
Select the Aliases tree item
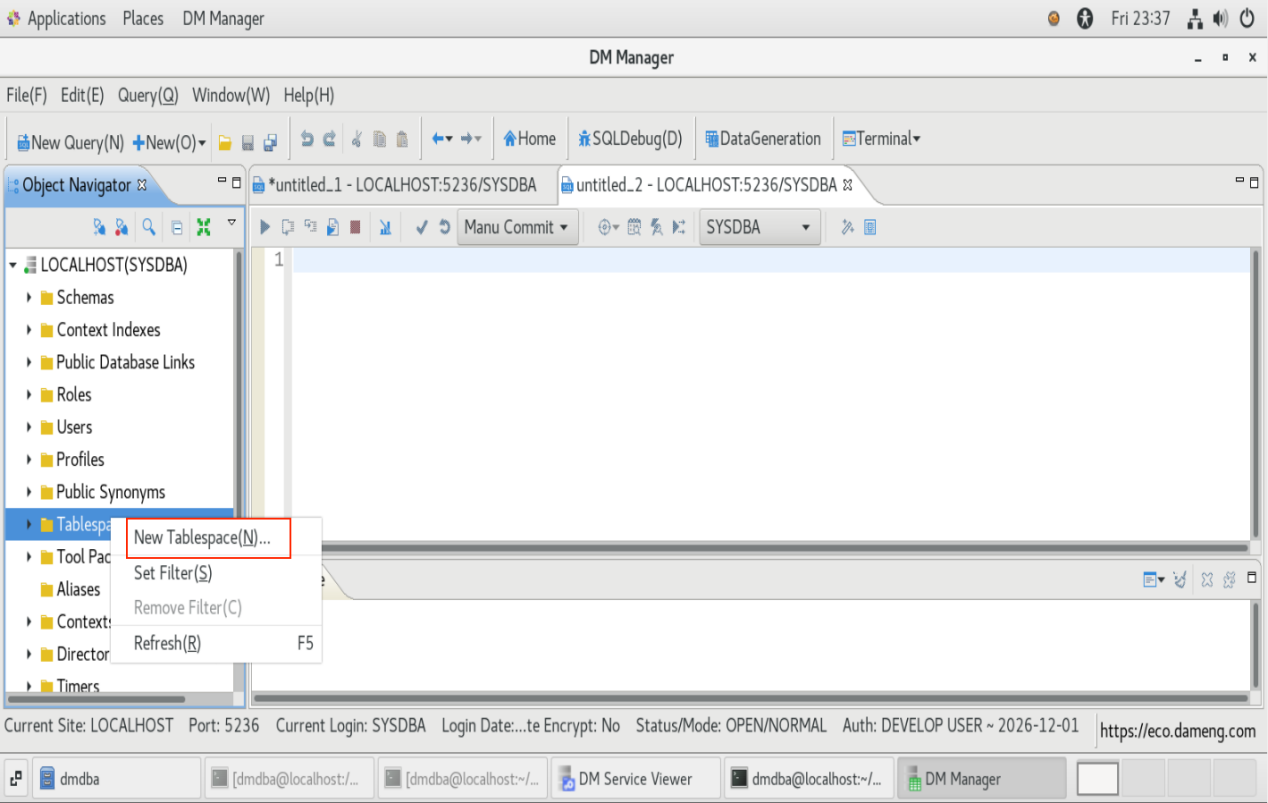point(78,589)
